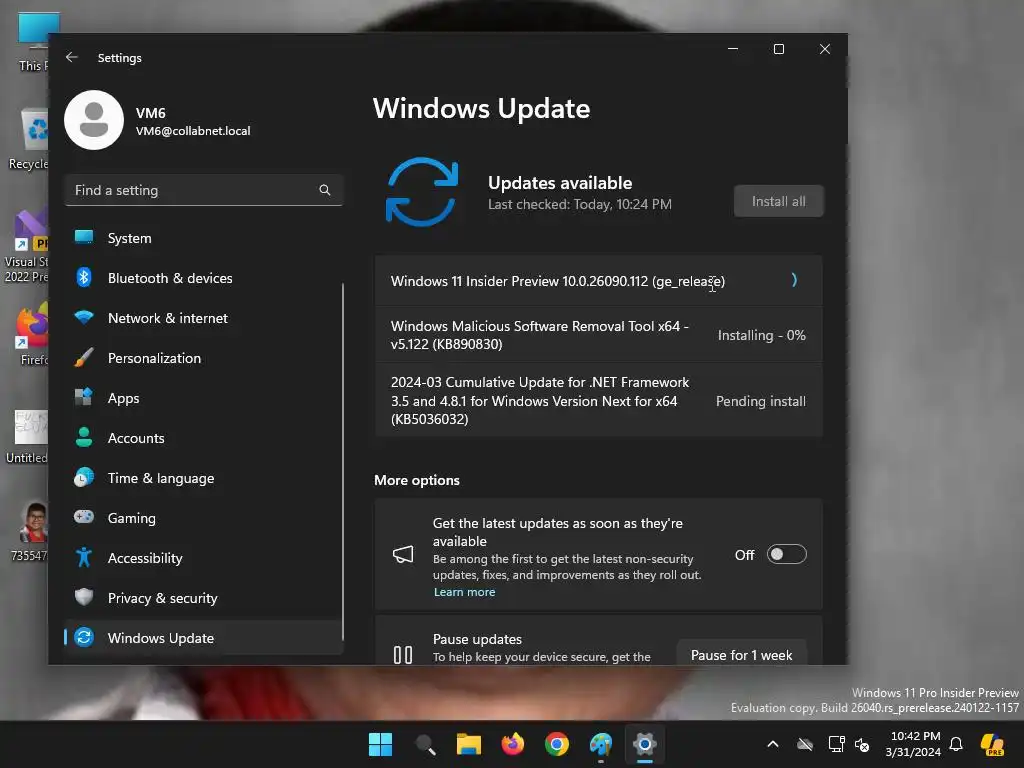Go to Network & internet settings
The height and width of the screenshot is (768, 1024).
click(204, 318)
